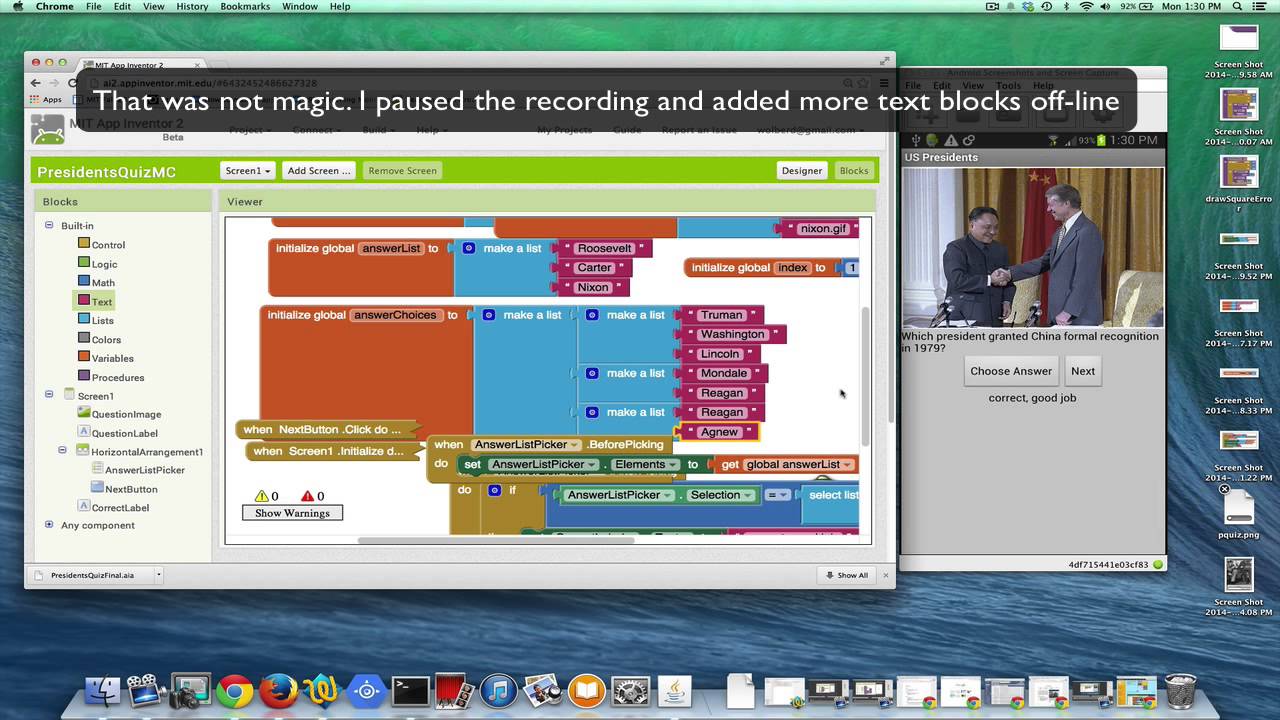Open the Chrome File menu
The width and height of the screenshot is (1280, 720).
pyautogui.click(x=93, y=6)
